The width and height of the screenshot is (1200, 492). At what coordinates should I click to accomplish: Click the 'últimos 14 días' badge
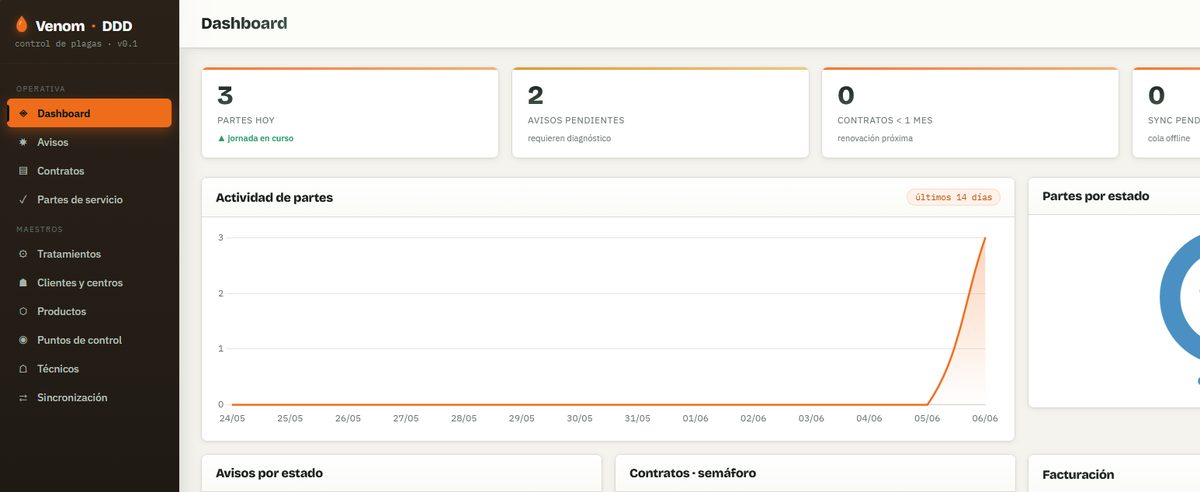coord(953,197)
